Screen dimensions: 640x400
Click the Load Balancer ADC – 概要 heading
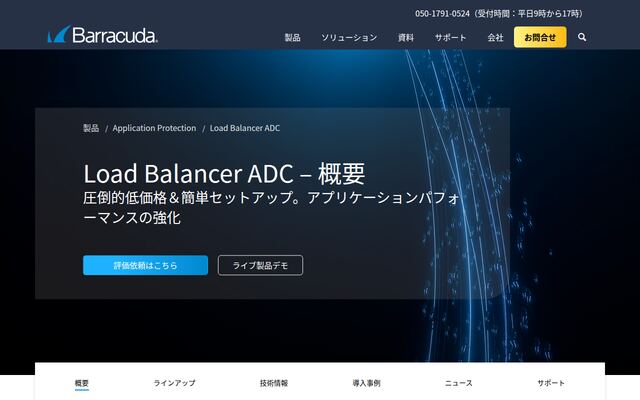[x=224, y=173]
